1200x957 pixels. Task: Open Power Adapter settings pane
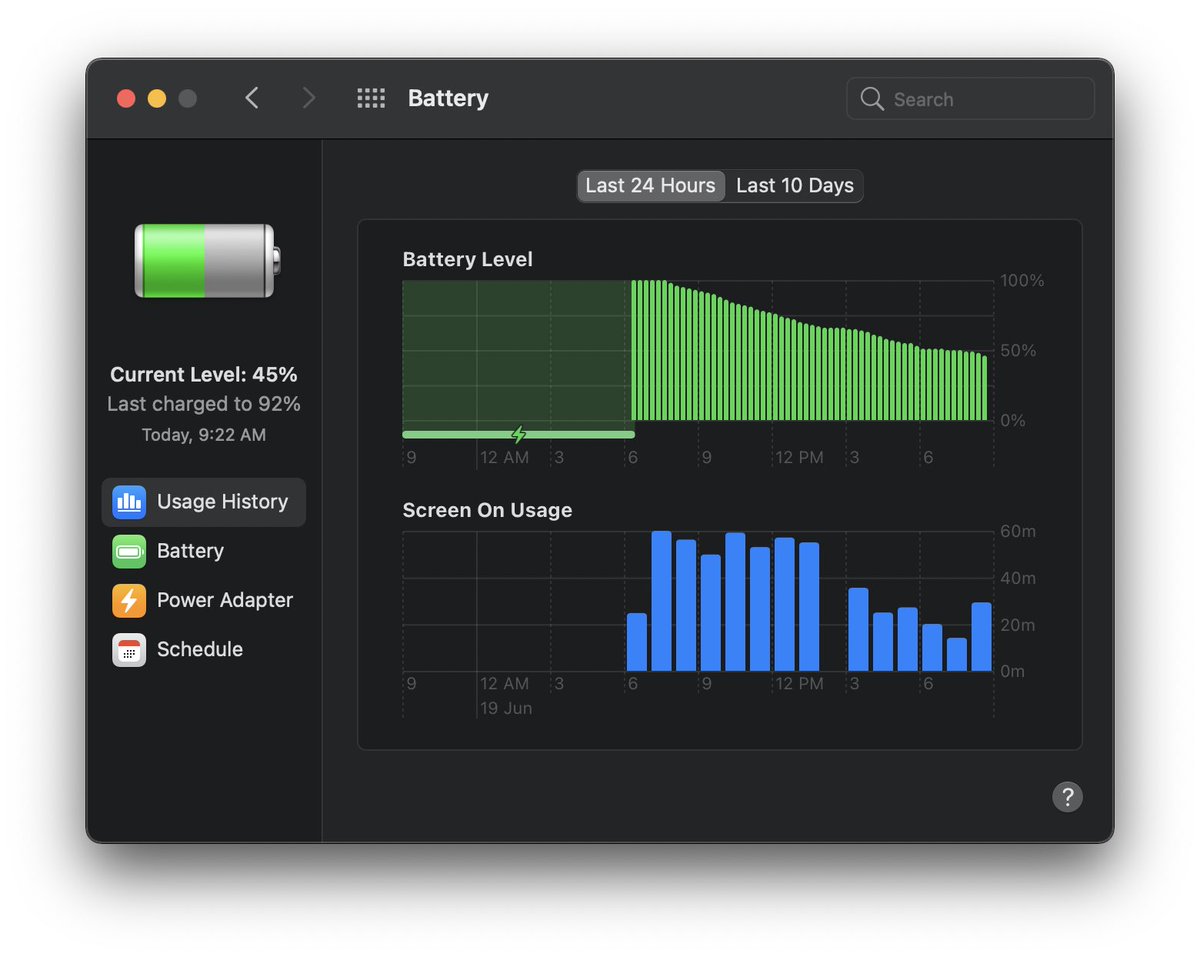(204, 600)
